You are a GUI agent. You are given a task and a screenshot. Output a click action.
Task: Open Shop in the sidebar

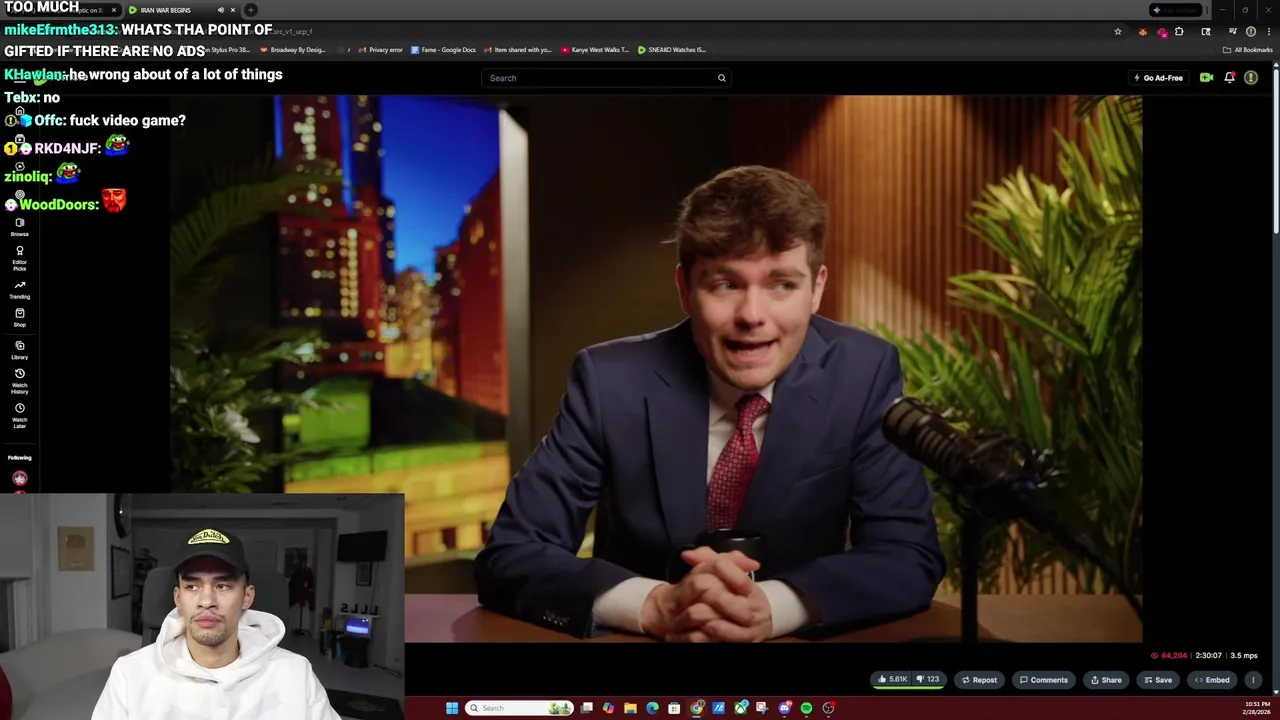click(x=19, y=318)
